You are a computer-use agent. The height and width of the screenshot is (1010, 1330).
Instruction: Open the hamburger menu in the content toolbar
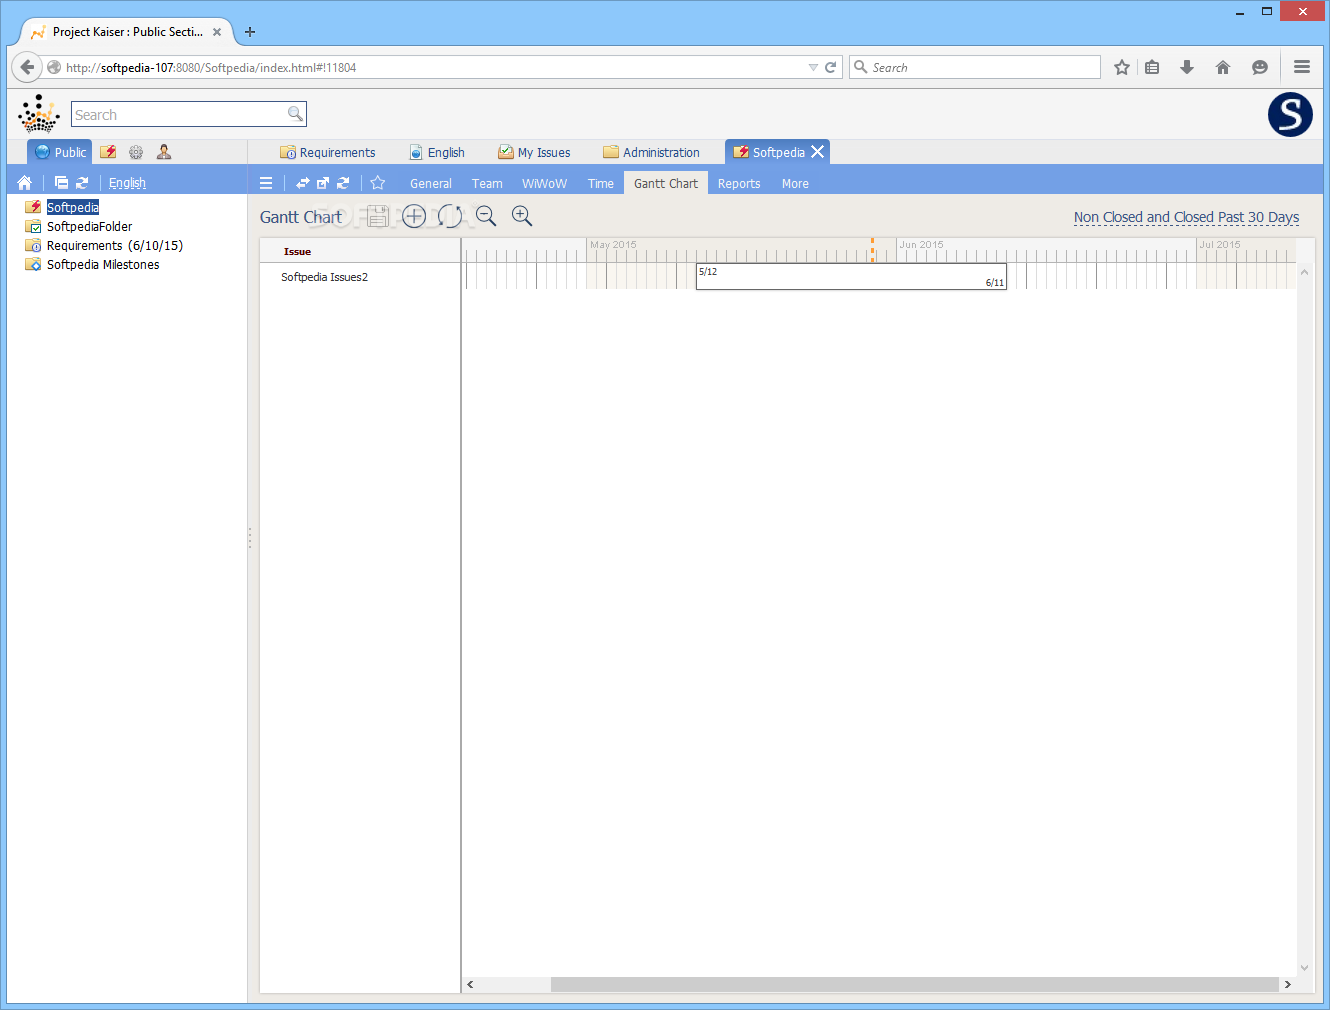tap(266, 183)
